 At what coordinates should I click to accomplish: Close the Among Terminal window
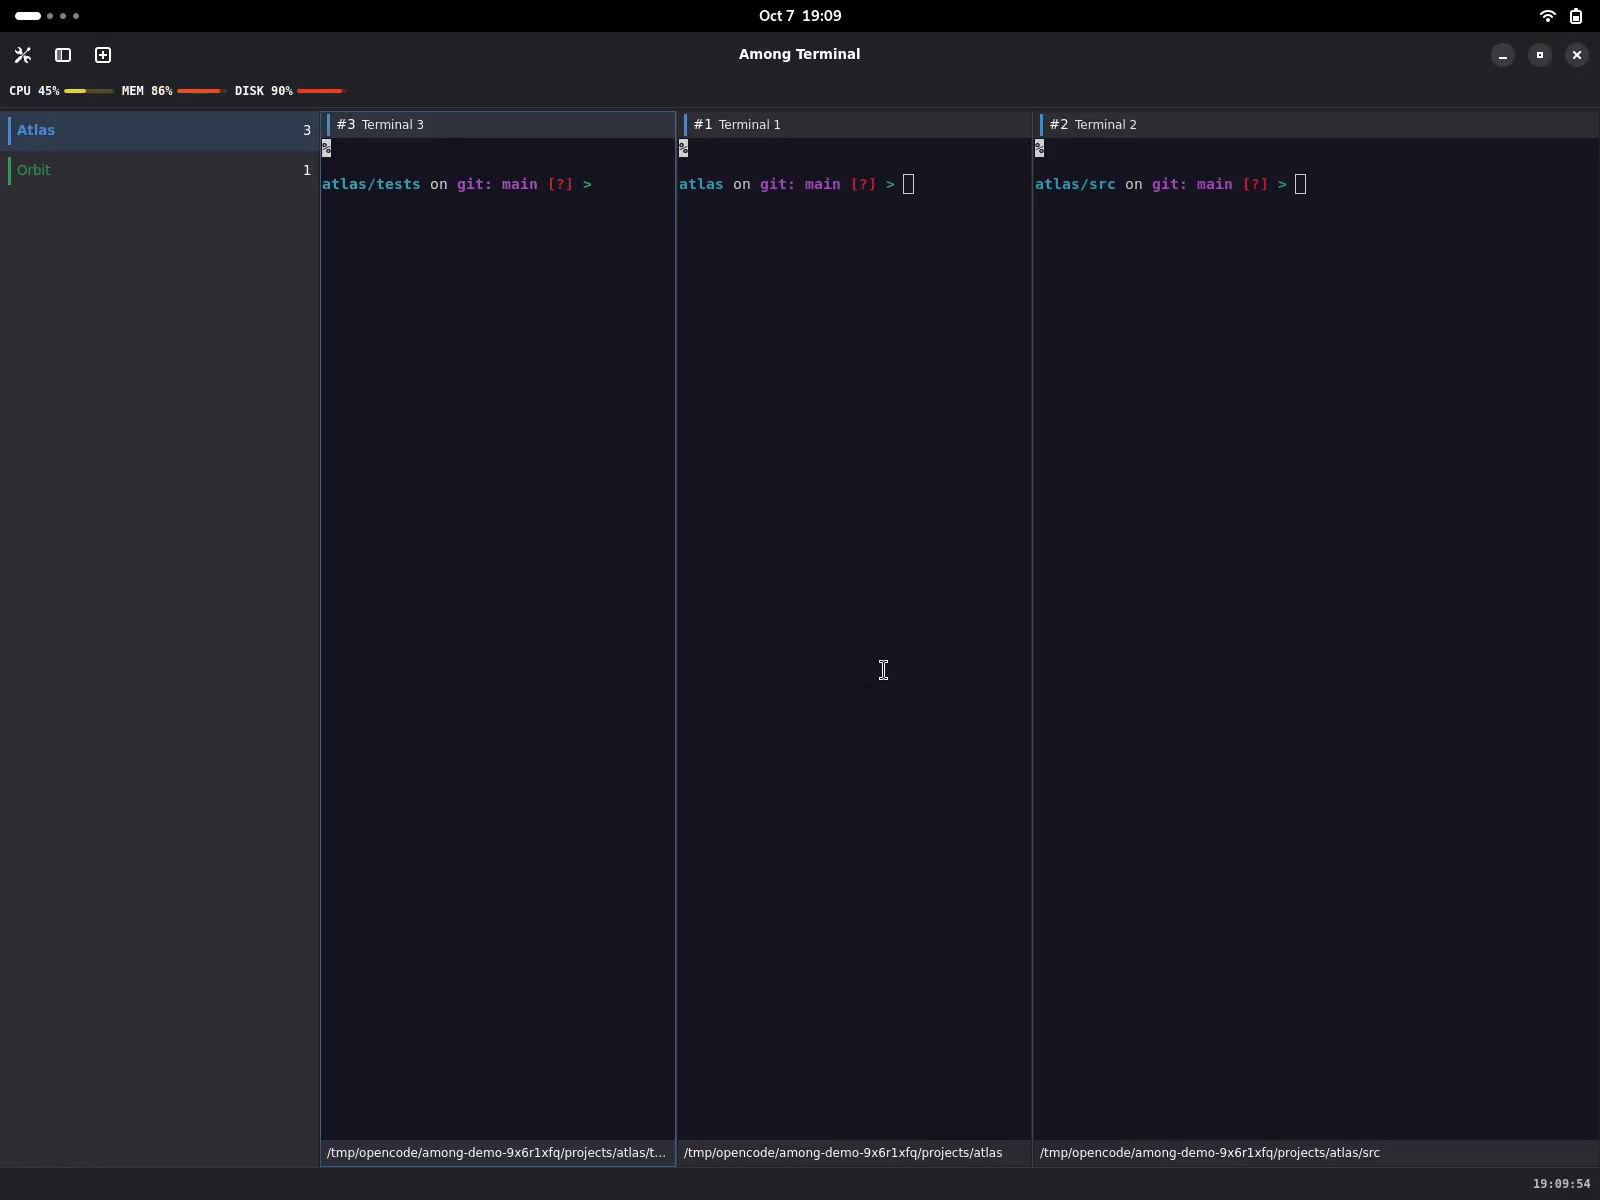(x=1577, y=55)
